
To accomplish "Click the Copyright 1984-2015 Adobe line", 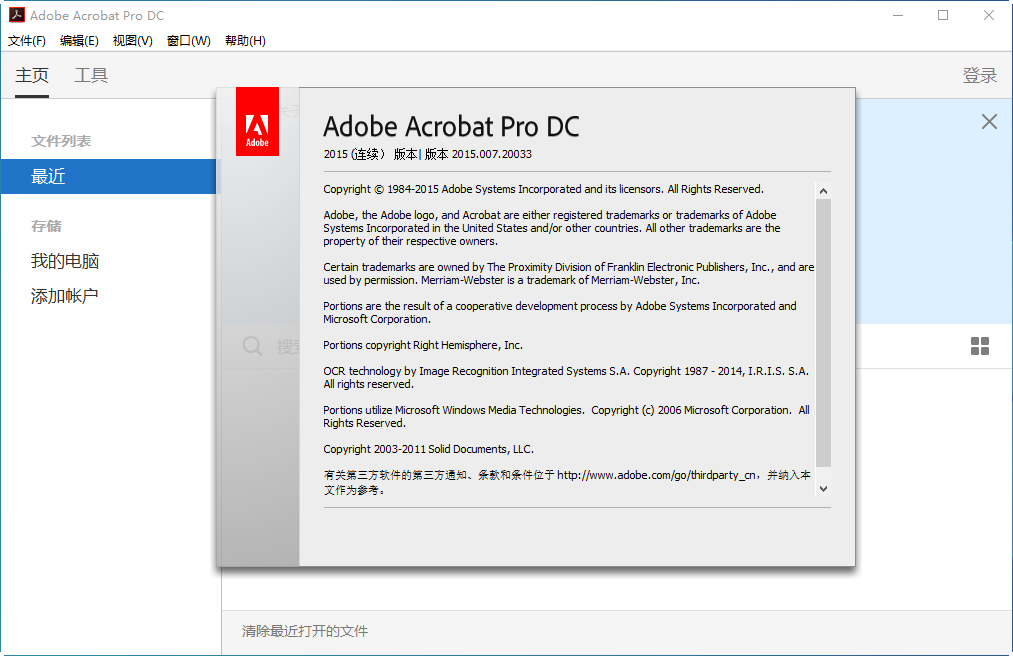I will [x=543, y=189].
